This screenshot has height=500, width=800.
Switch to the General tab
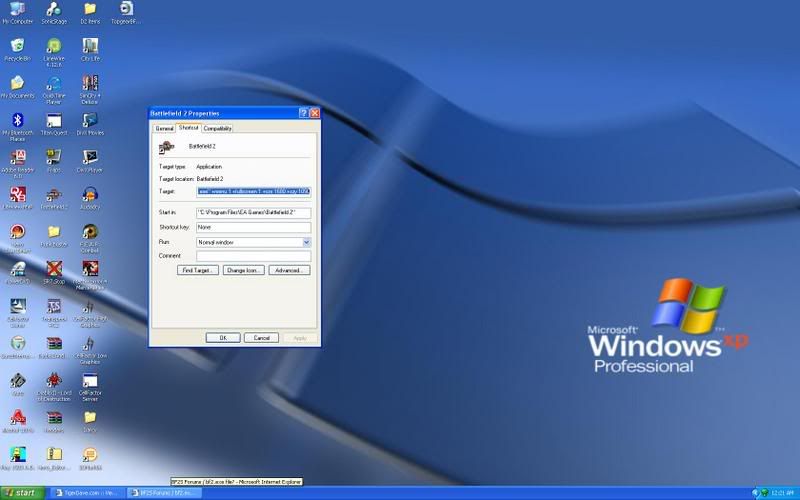(164, 129)
